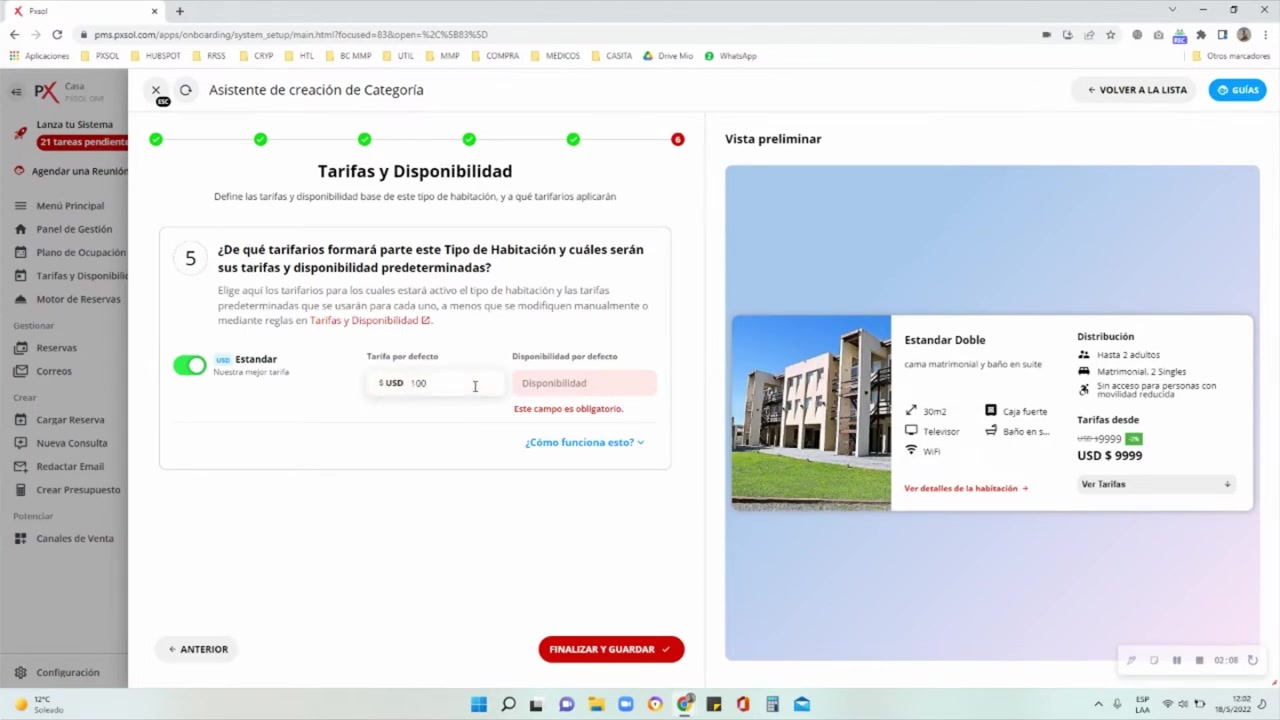Open Panel de Gestión from the sidebar

(73, 228)
